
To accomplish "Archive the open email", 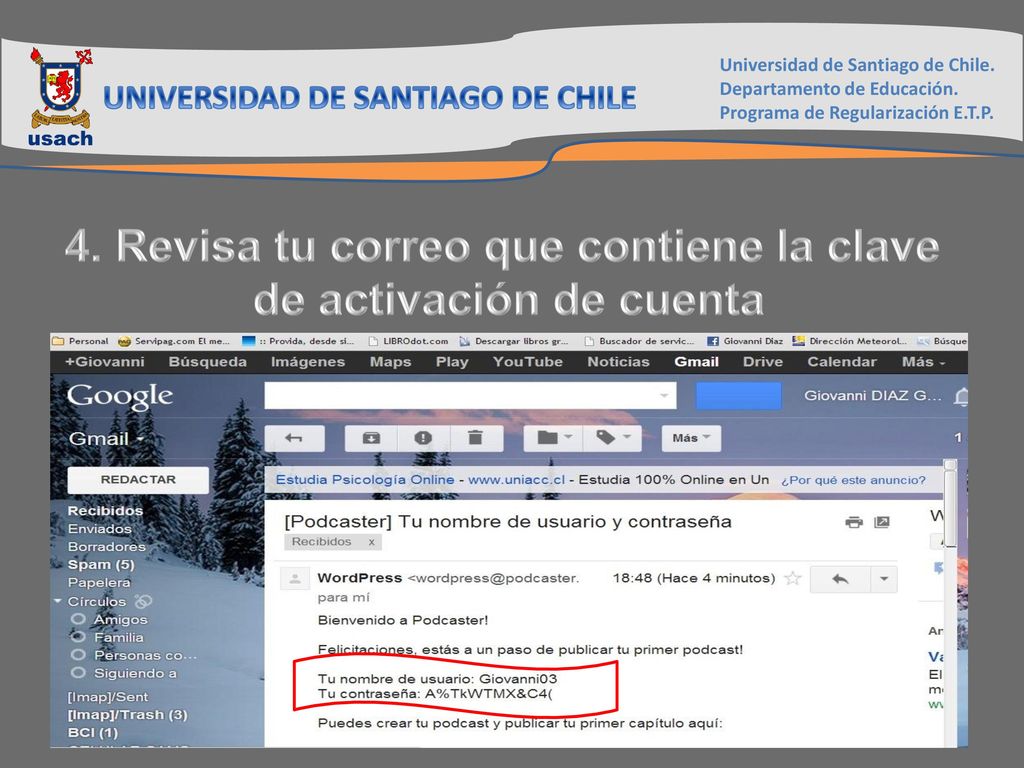I will (x=371, y=438).
